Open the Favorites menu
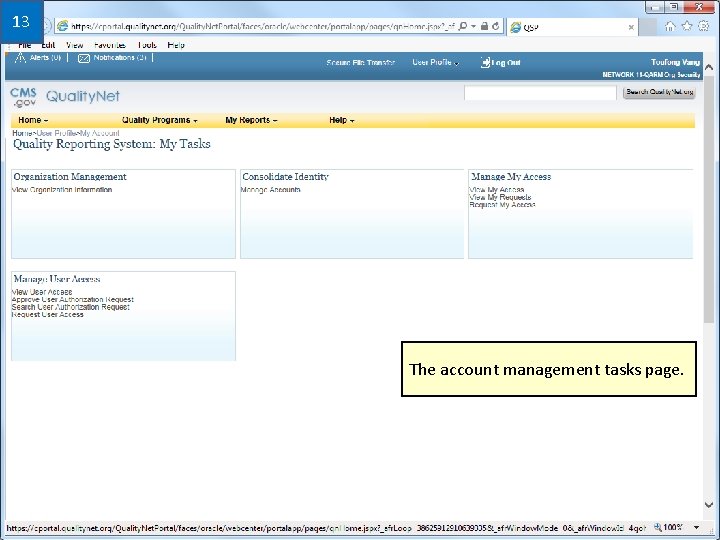Image resolution: width=720 pixels, height=540 pixels. [110, 45]
